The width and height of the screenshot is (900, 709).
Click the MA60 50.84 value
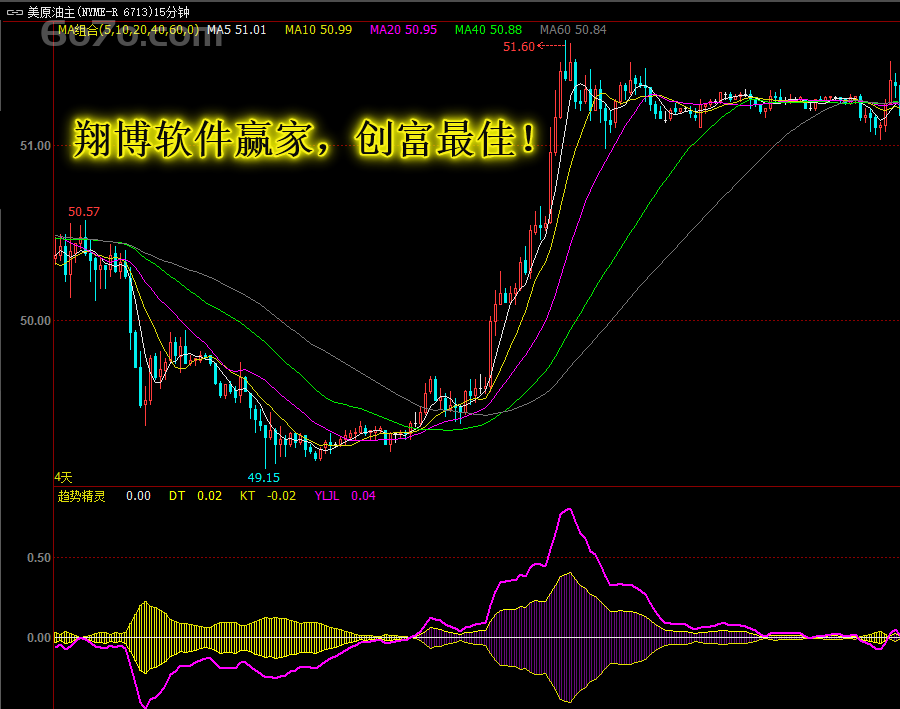[x=573, y=30]
